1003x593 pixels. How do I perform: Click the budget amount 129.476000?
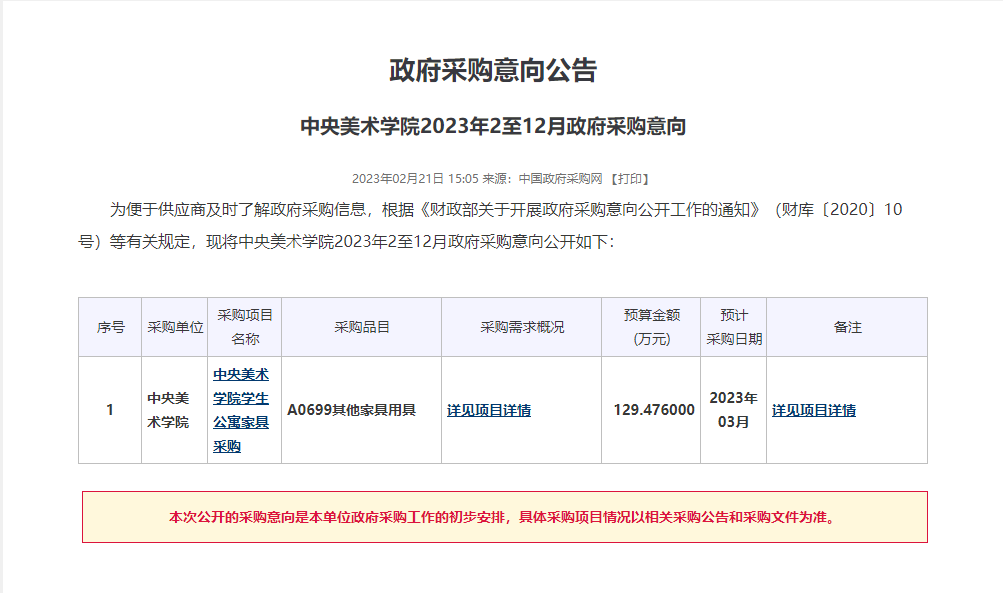(654, 410)
